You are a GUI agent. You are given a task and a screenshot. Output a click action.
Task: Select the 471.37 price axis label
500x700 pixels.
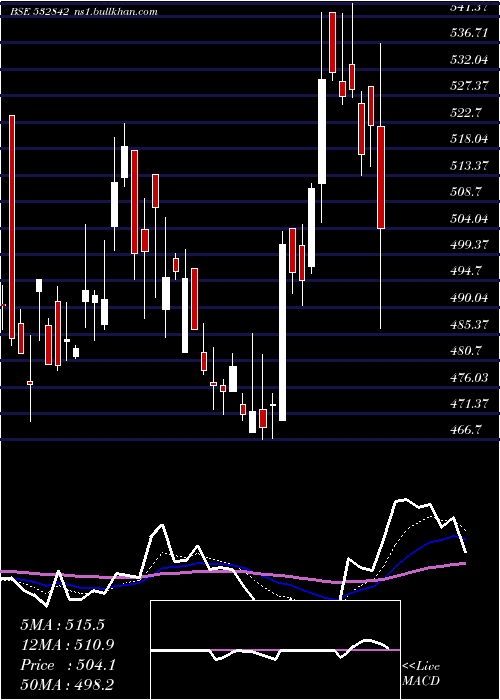[x=469, y=404]
